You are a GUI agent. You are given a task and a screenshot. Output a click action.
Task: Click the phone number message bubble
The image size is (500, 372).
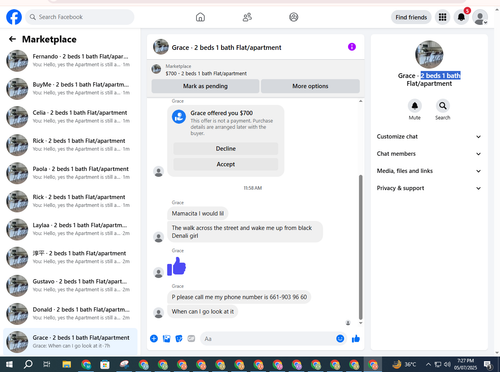[x=239, y=297]
